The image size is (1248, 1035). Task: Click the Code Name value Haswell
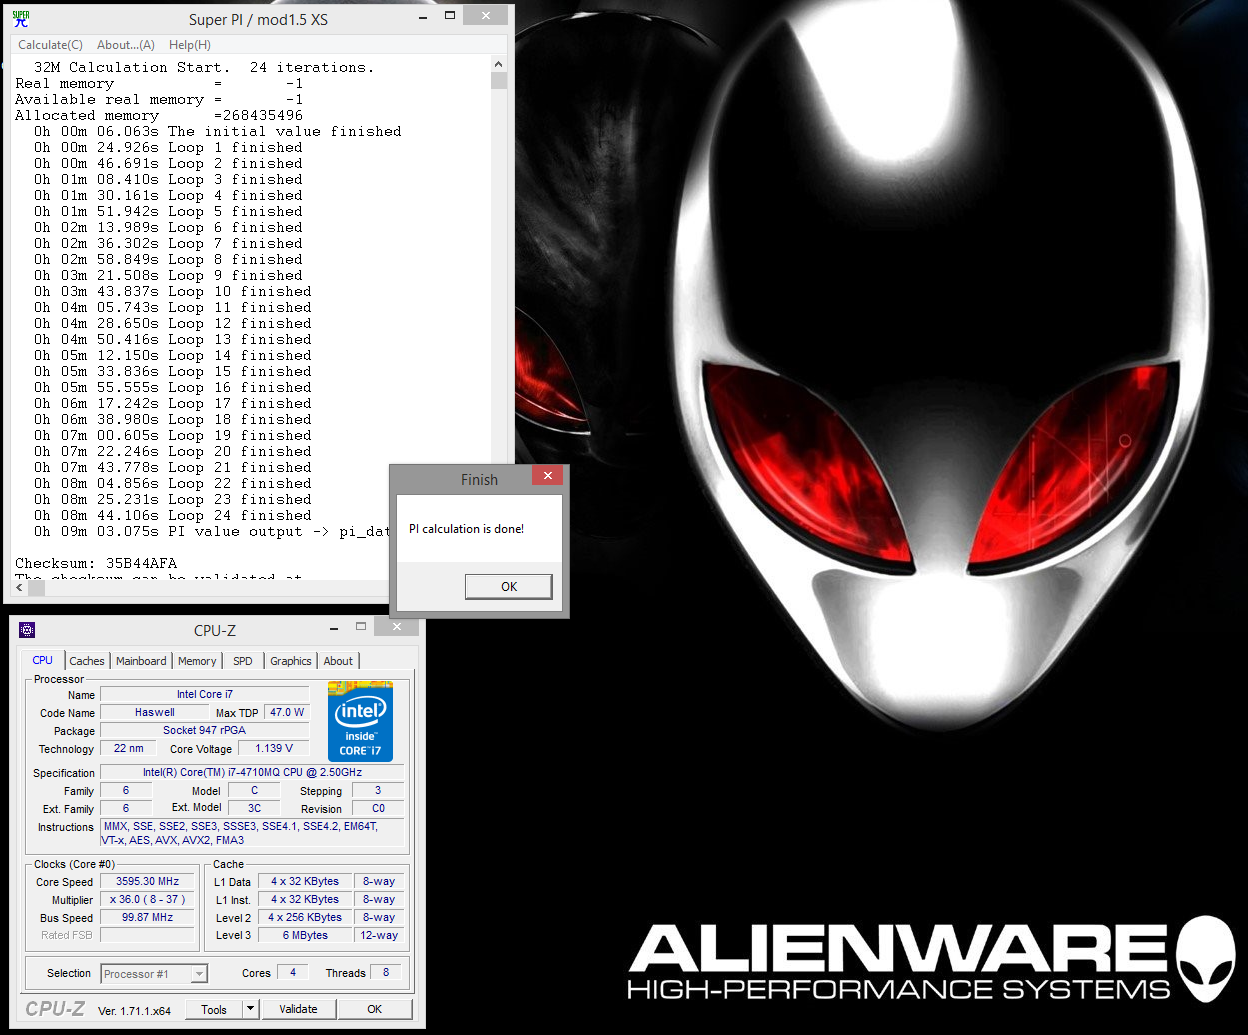pos(155,713)
